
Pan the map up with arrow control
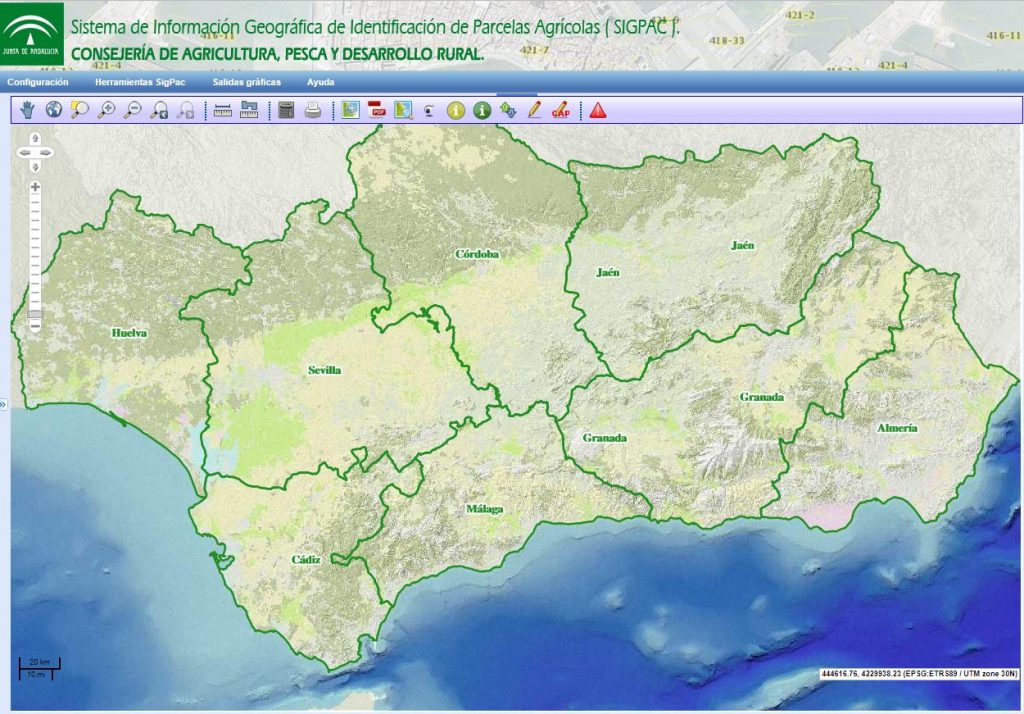(35, 138)
